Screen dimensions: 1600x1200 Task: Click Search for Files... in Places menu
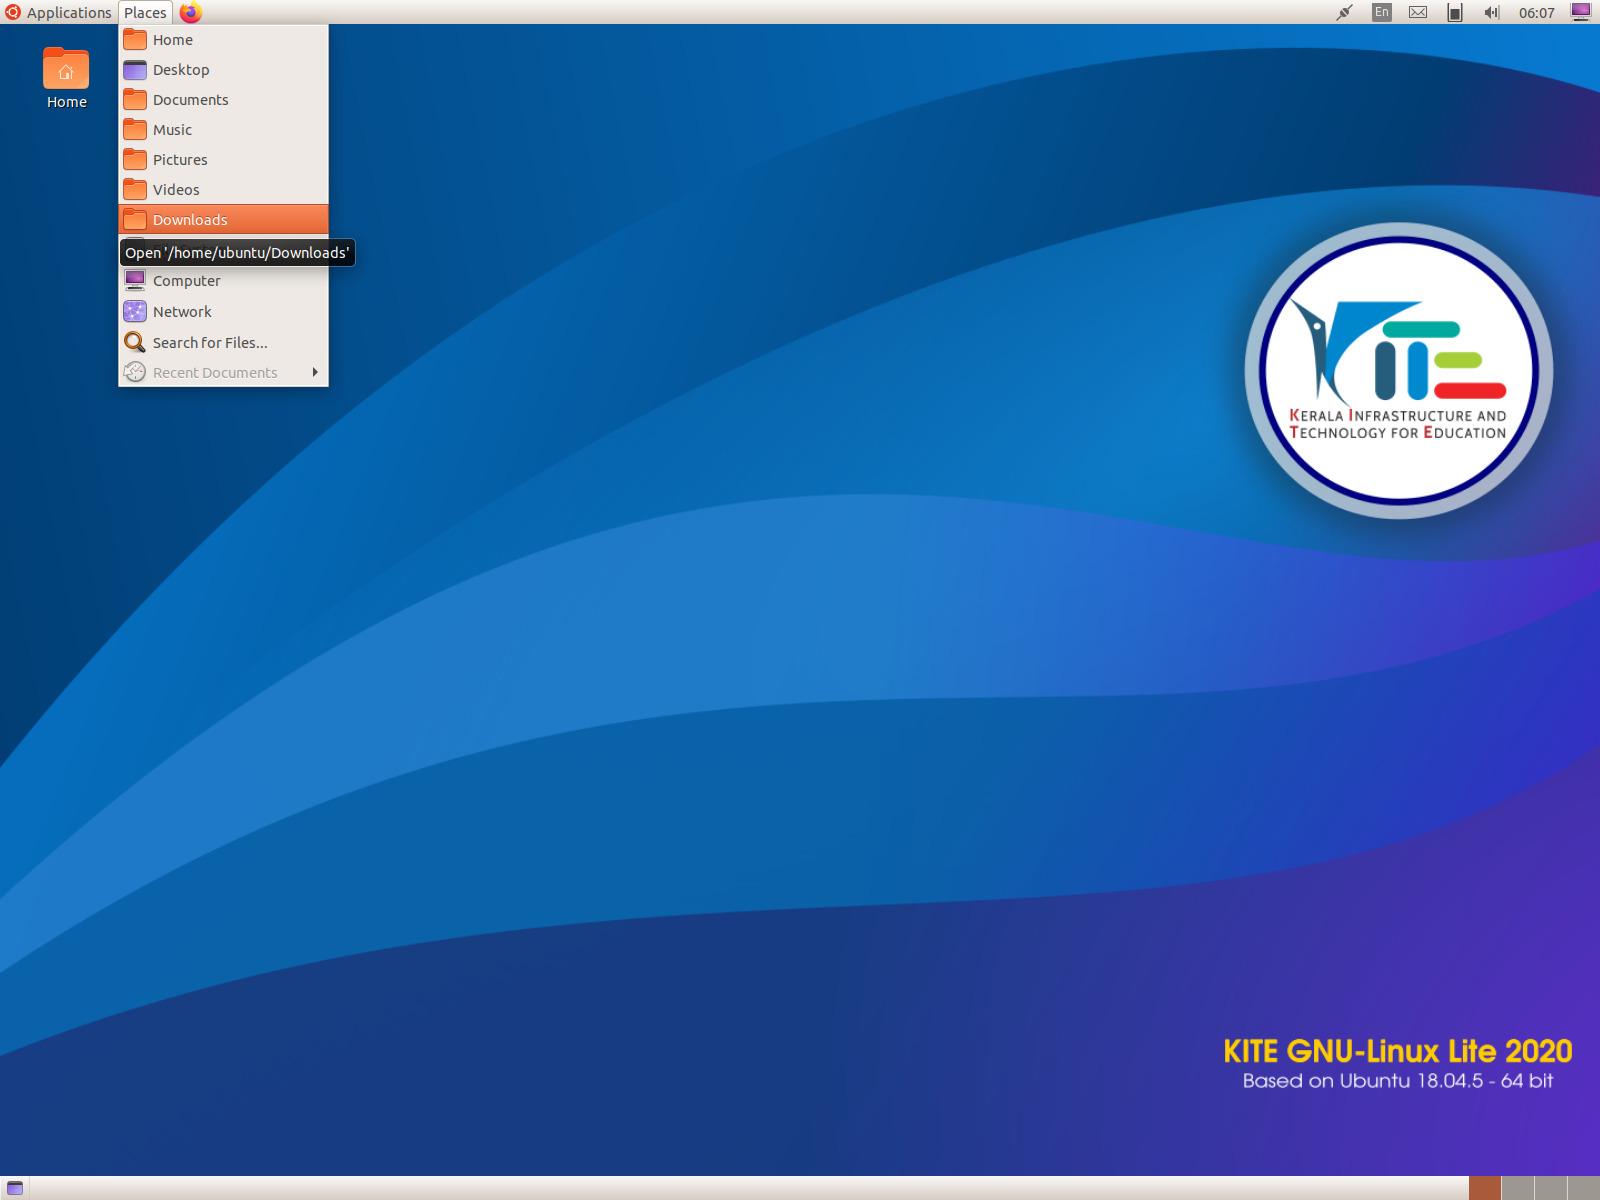(x=208, y=342)
